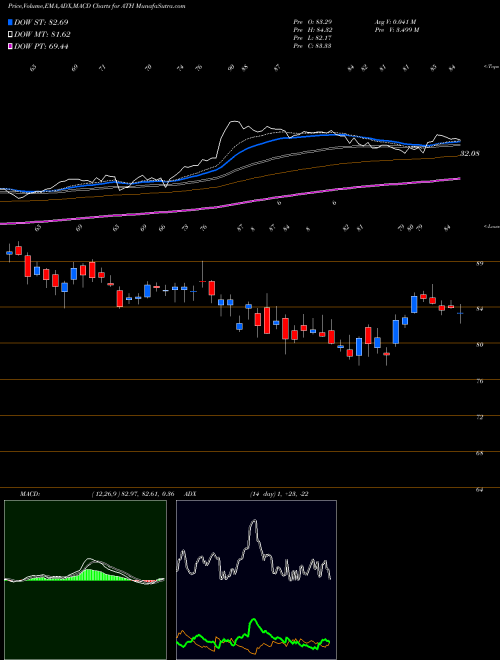Click the 32.08 label on EMA chart

point(470,154)
